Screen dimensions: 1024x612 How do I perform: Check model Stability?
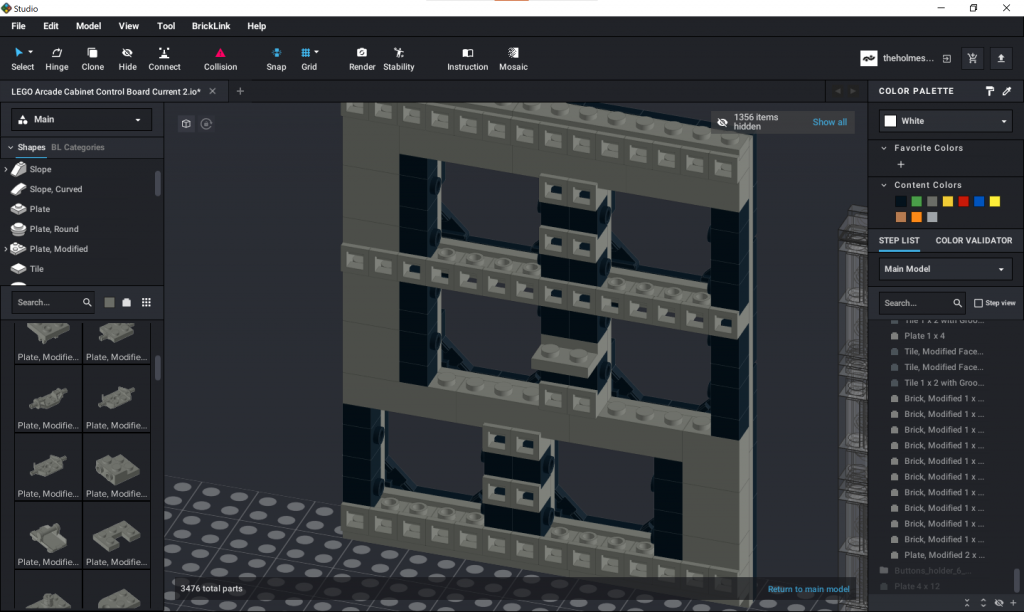click(x=398, y=57)
